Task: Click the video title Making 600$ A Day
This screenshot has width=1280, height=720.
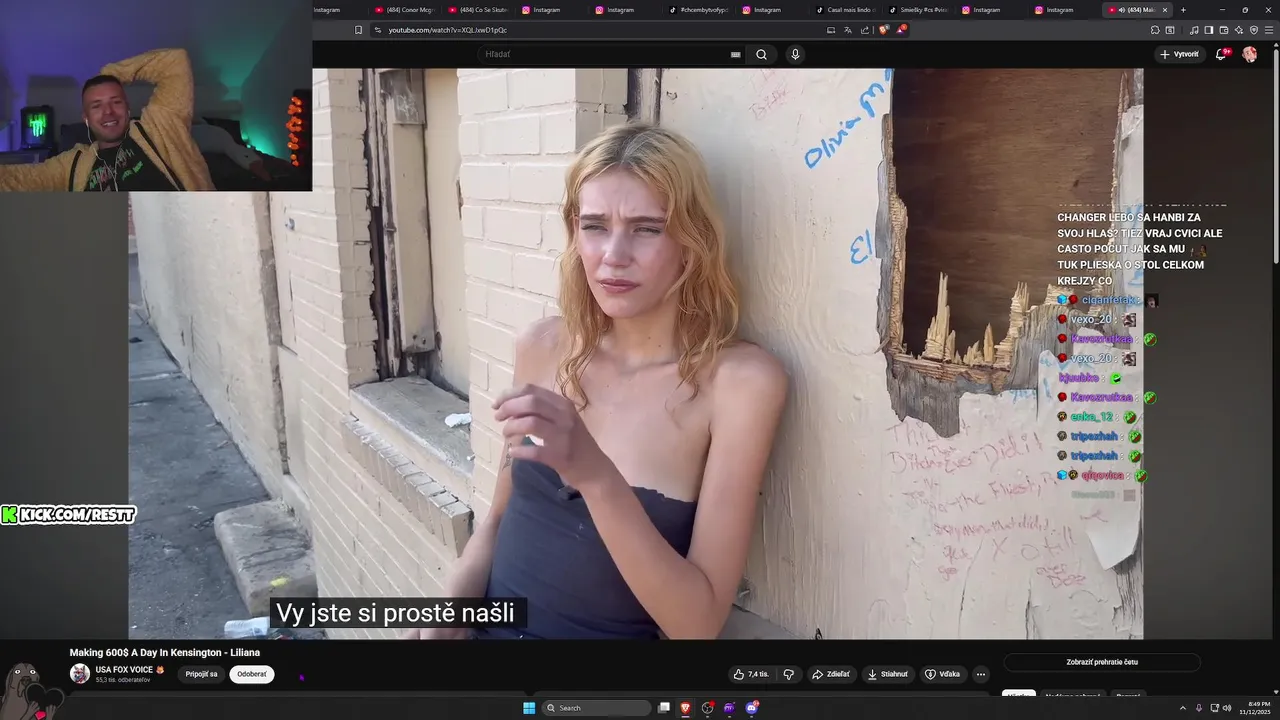Action: 165,652
